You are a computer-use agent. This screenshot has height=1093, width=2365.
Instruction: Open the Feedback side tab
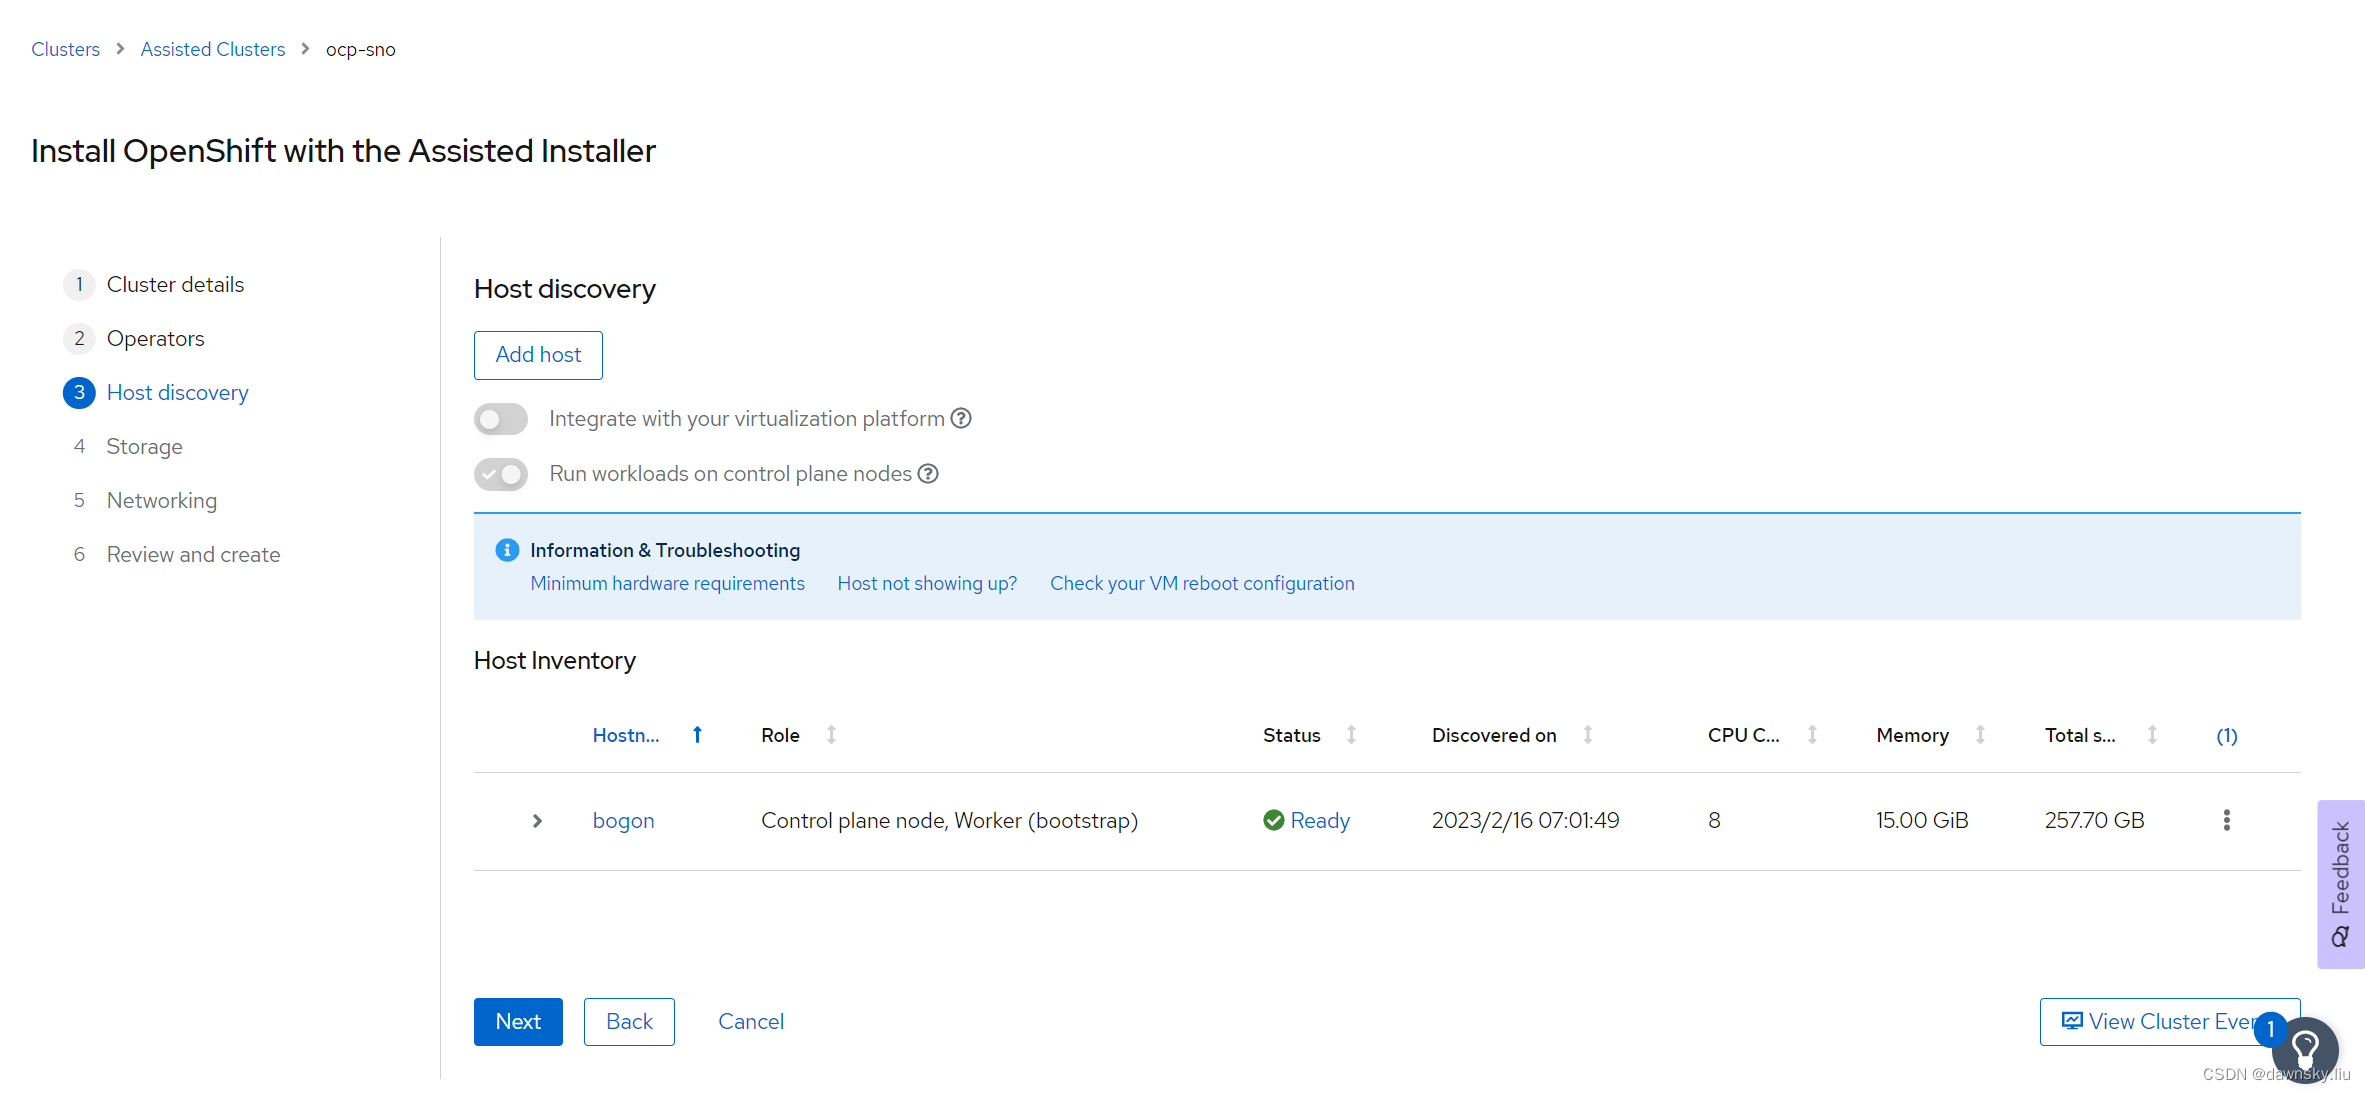tap(2340, 883)
